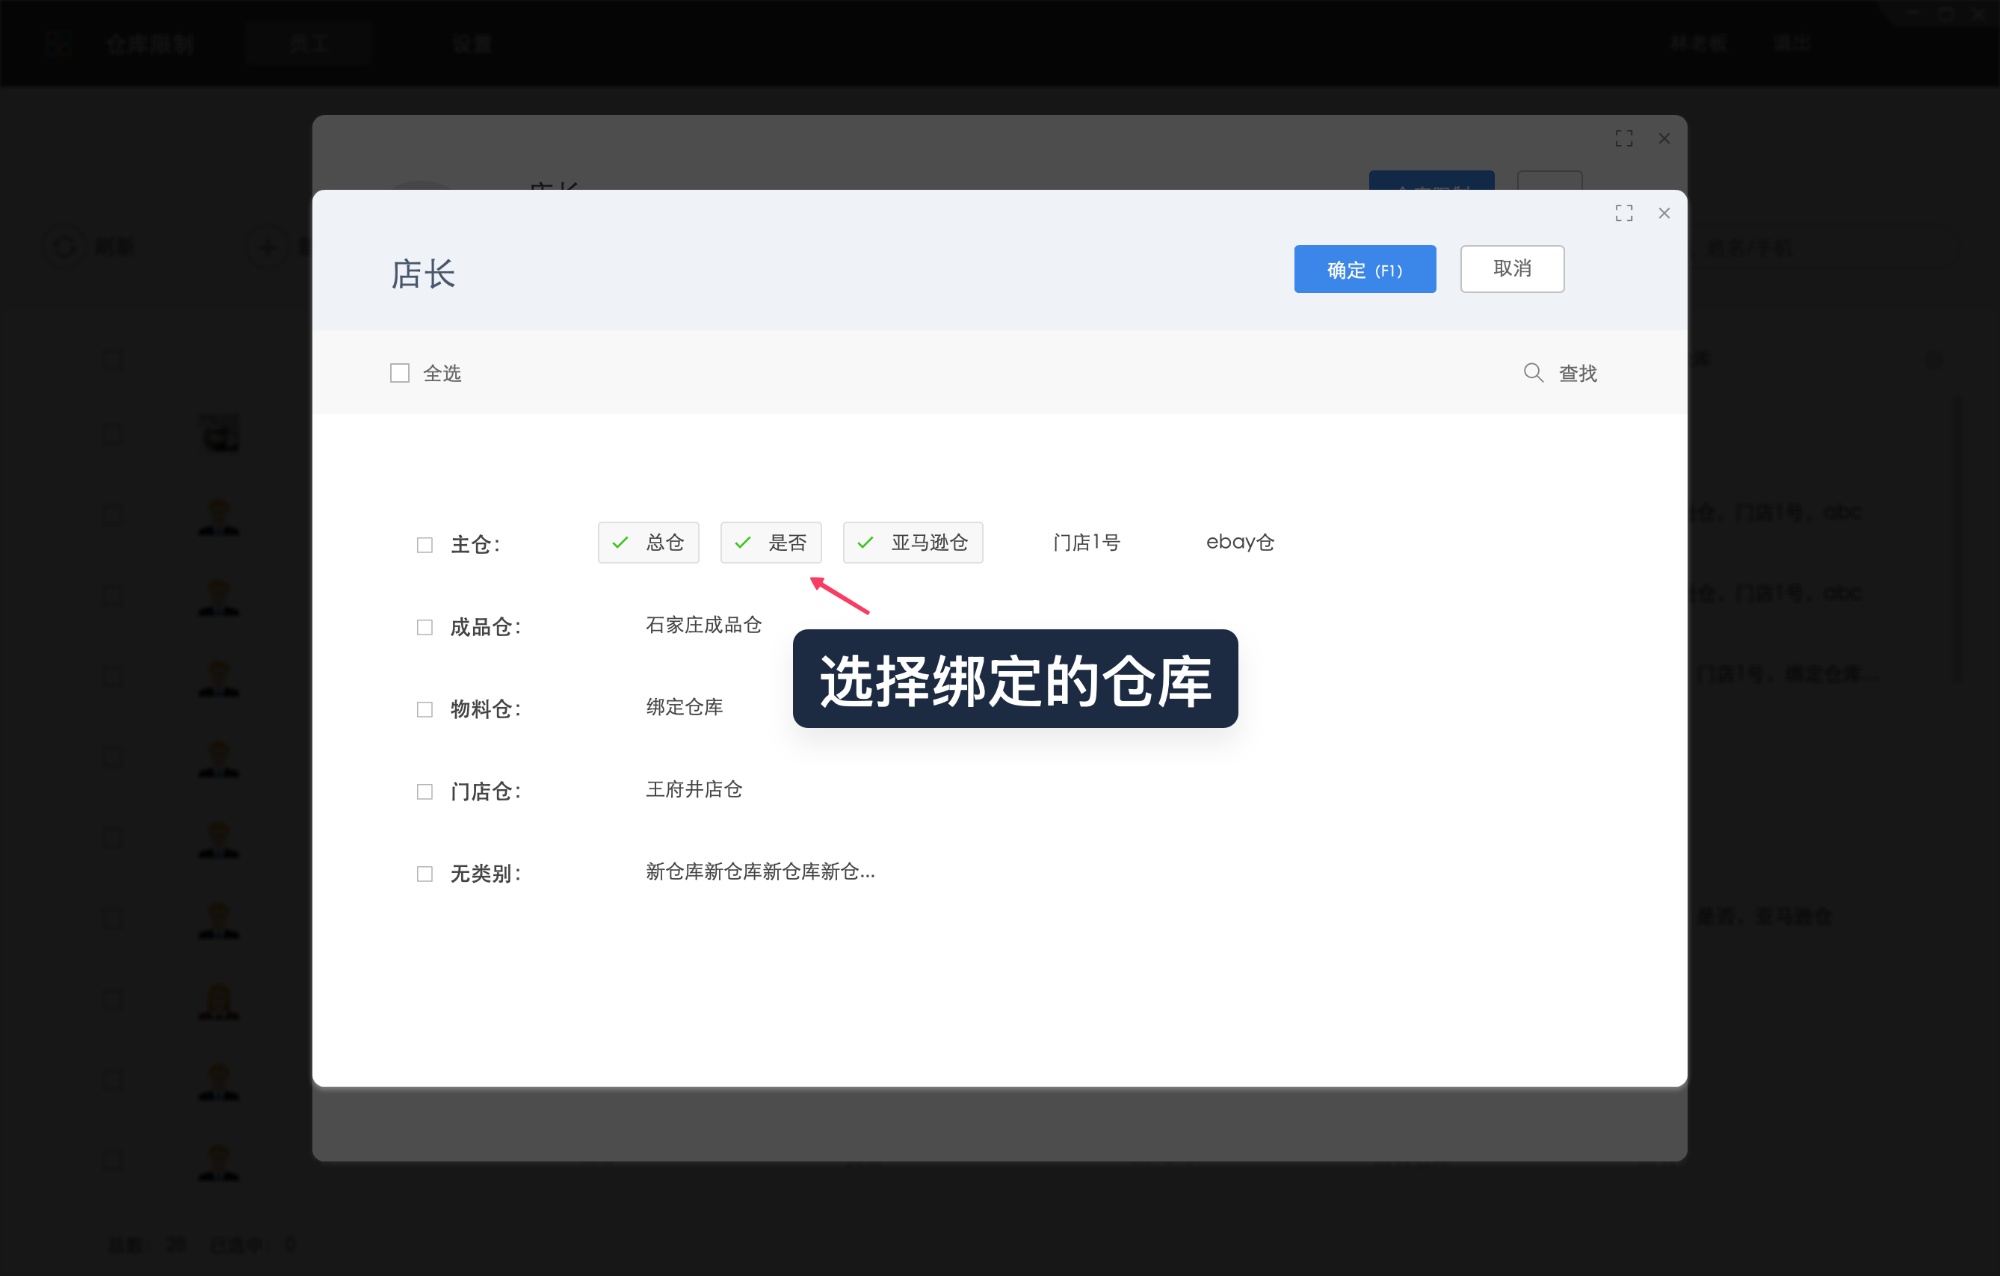2000x1276 pixels.
Task: Check the 主仓 category checkbox
Action: pyautogui.click(x=425, y=543)
